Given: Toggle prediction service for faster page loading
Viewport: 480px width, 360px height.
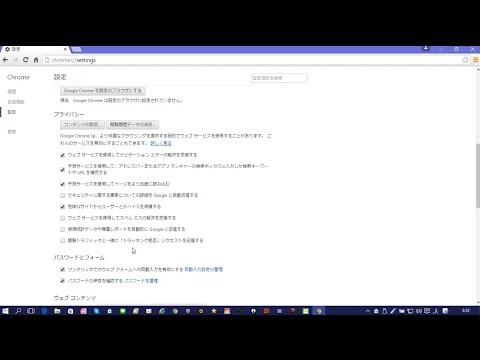Looking at the screenshot, I should pyautogui.click(x=62, y=184).
